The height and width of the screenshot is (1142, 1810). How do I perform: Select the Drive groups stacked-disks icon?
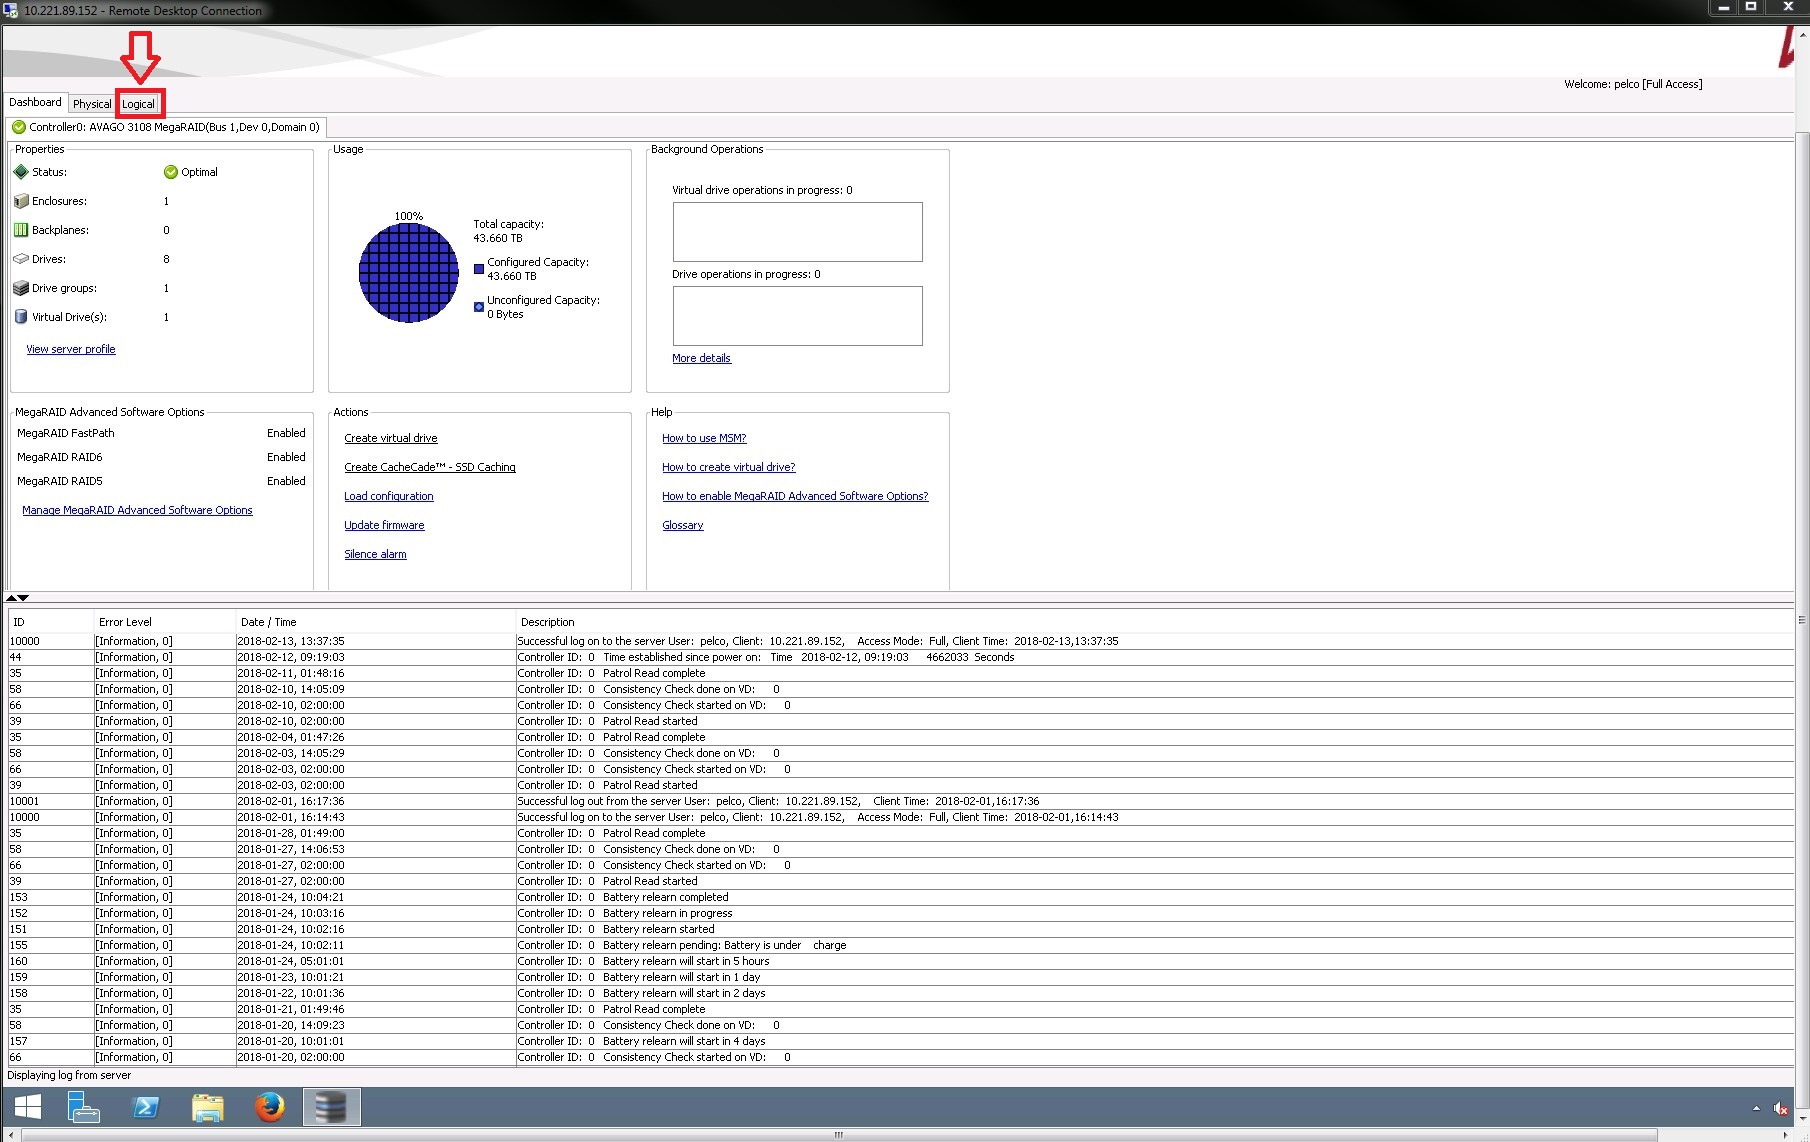[x=20, y=287]
